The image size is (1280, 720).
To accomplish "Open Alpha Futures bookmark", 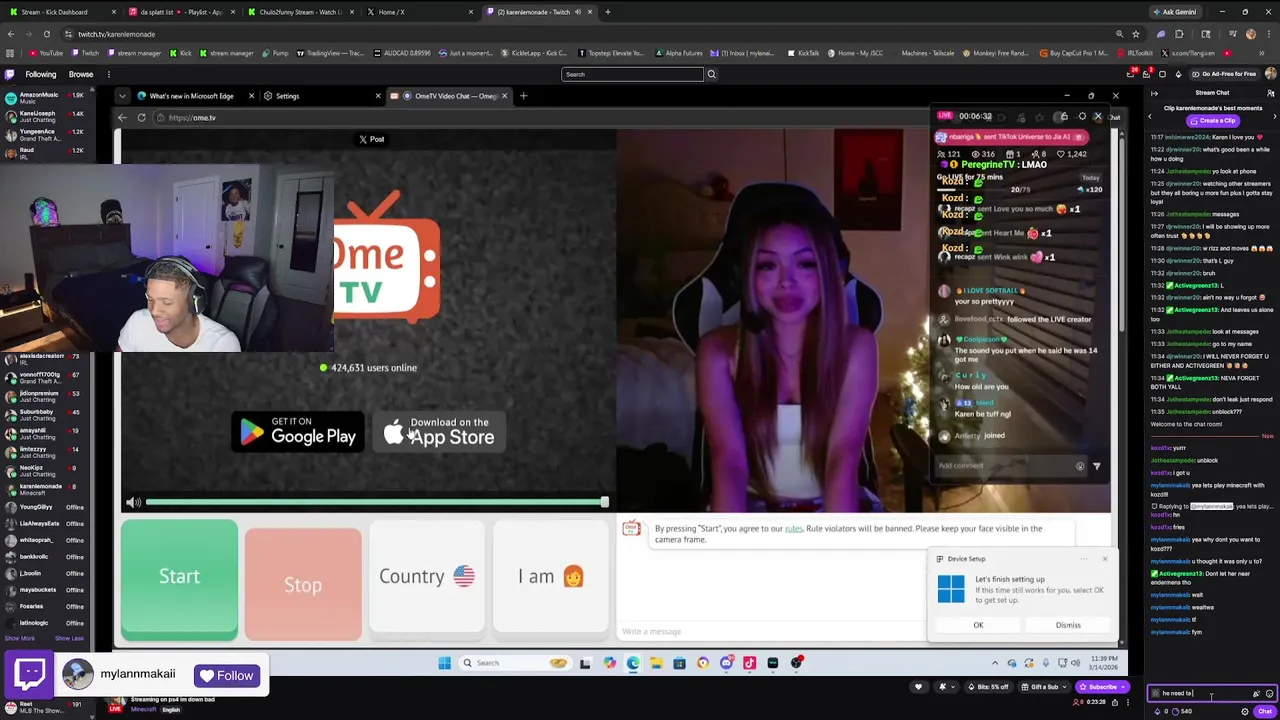I will (x=678, y=53).
